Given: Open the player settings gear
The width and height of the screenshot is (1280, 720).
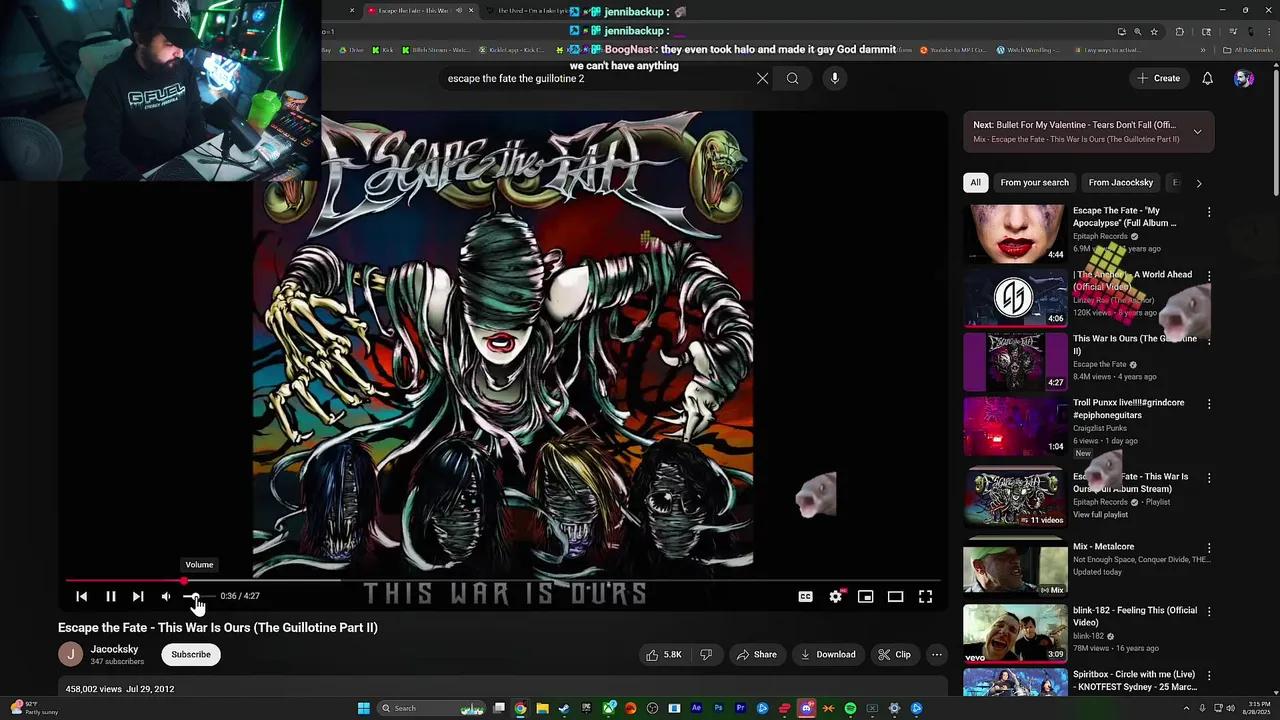Looking at the screenshot, I should (836, 596).
